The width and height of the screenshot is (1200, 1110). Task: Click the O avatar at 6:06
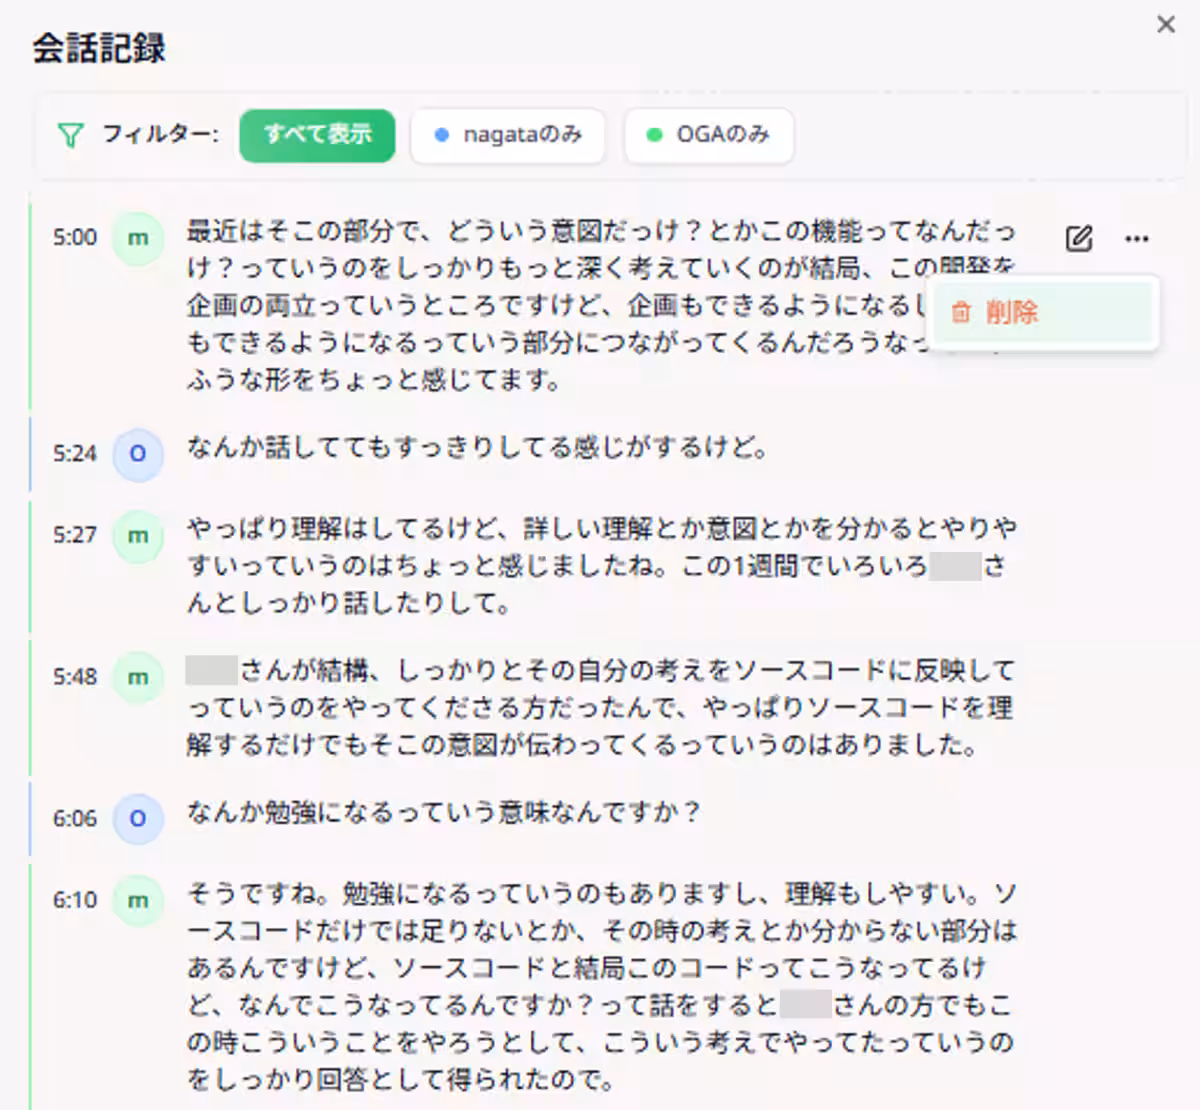click(137, 819)
